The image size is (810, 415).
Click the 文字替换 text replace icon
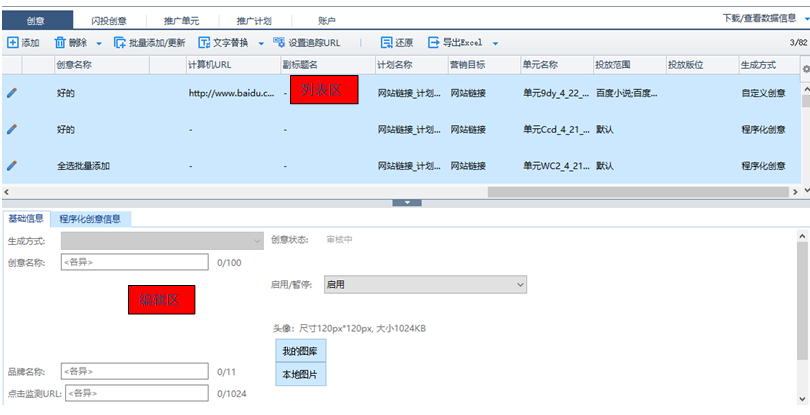(204, 43)
